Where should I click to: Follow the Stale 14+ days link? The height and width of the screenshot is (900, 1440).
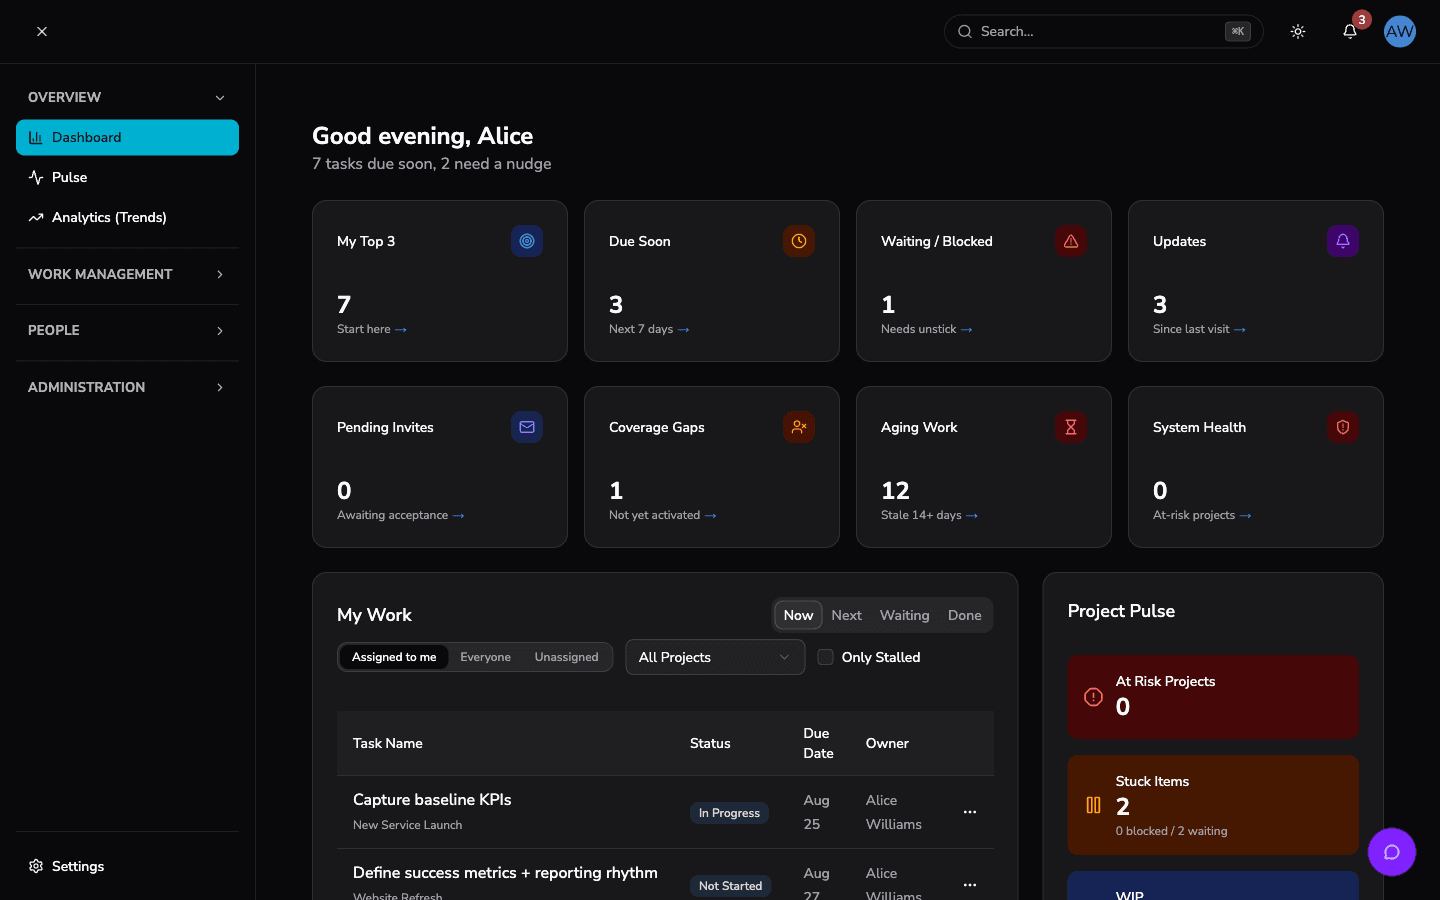pyautogui.click(x=929, y=515)
